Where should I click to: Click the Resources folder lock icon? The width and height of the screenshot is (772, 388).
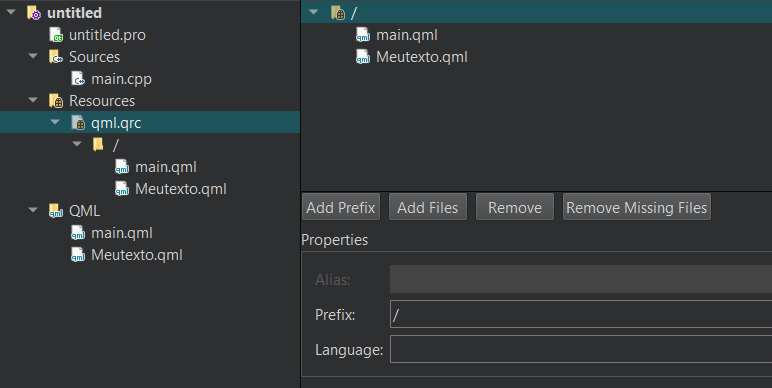coord(56,101)
